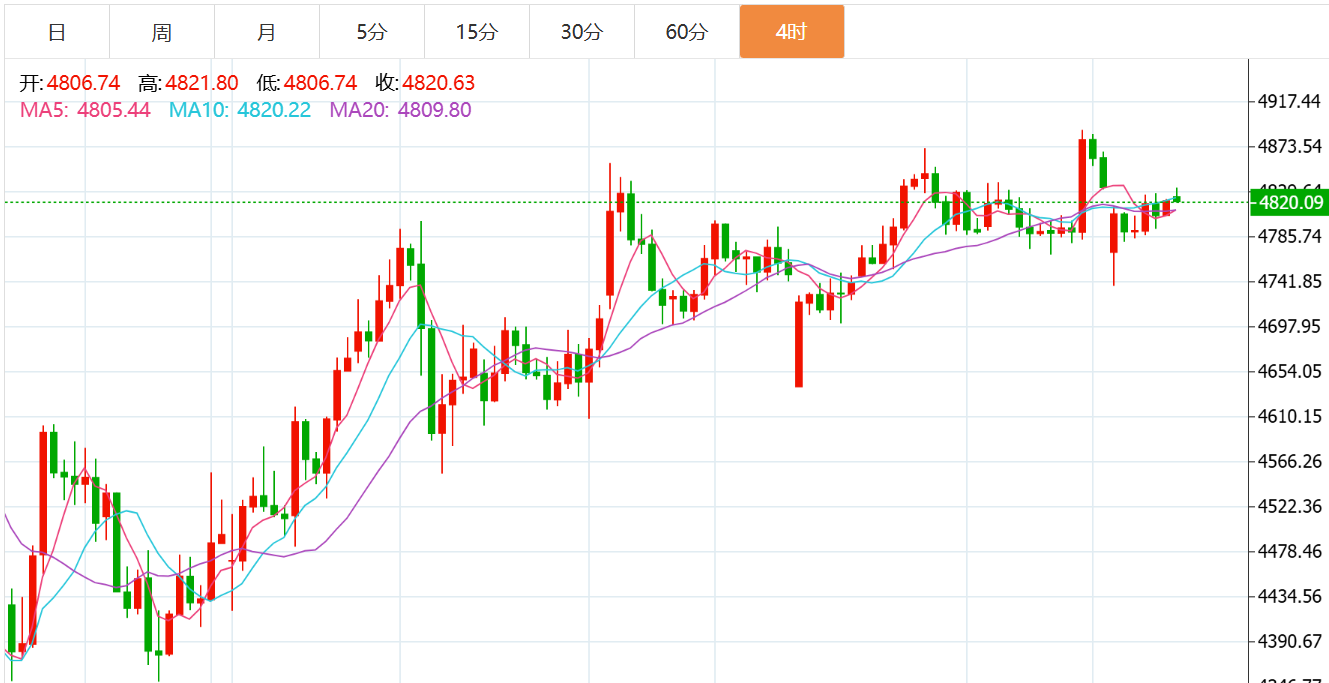Click the green 4820.09 current price tag
Screen dimensions: 1329x683
[x=1290, y=203]
